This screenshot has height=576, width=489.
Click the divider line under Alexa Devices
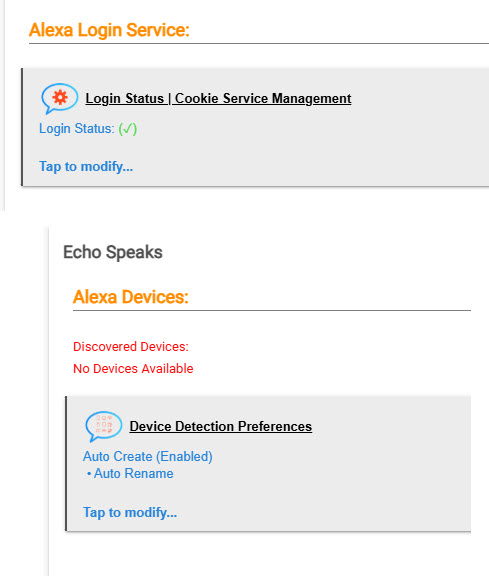click(272, 310)
